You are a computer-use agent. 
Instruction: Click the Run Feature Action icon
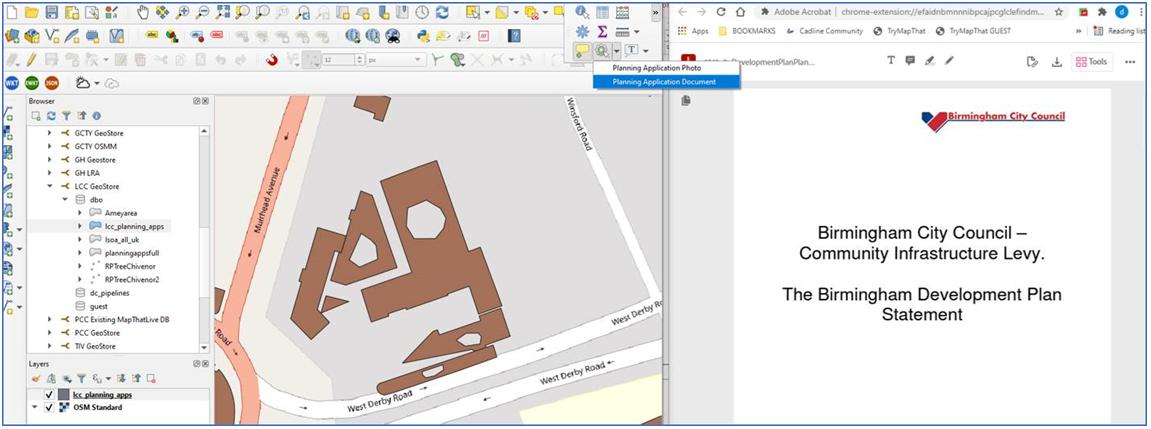602,51
